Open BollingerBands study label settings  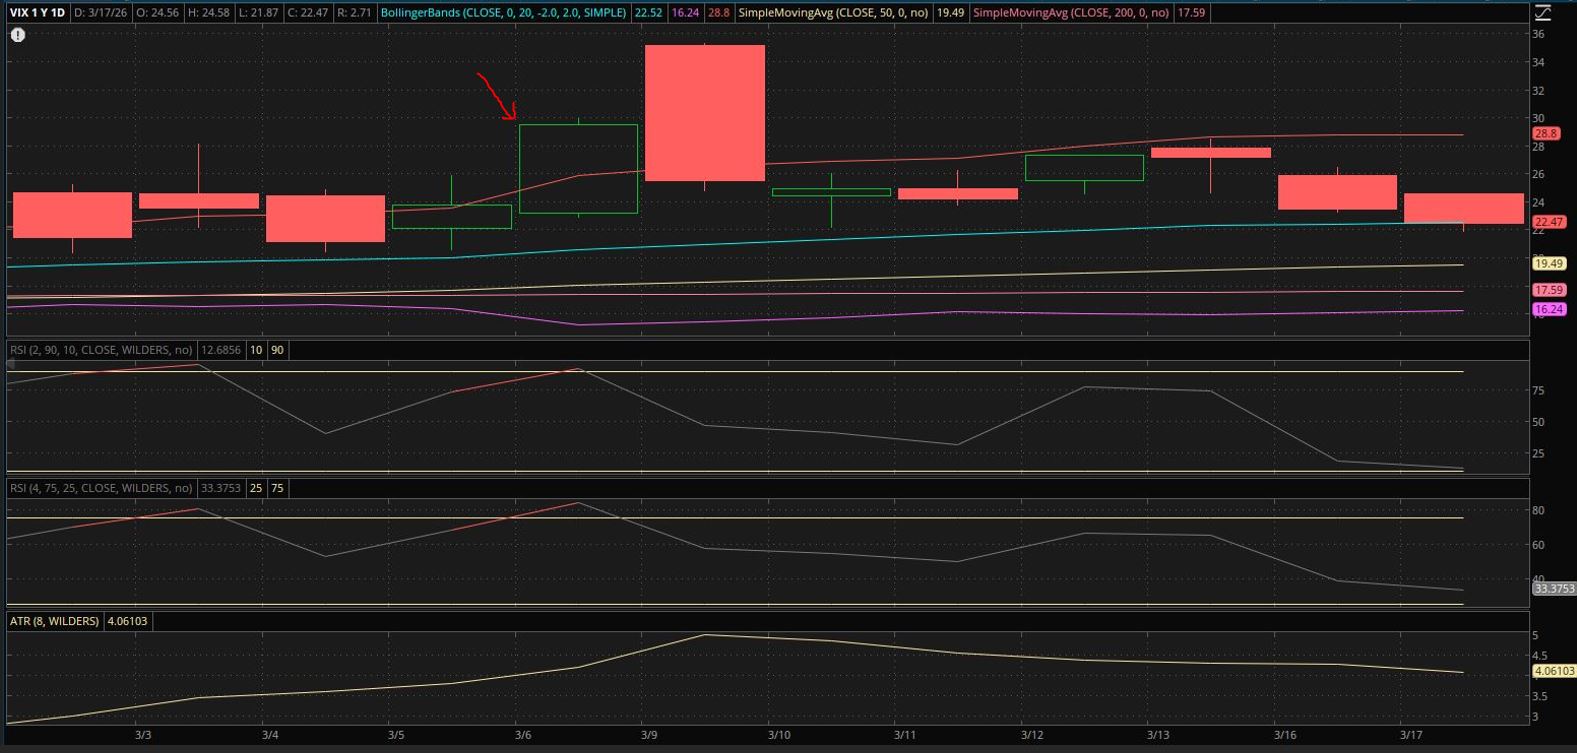504,13
